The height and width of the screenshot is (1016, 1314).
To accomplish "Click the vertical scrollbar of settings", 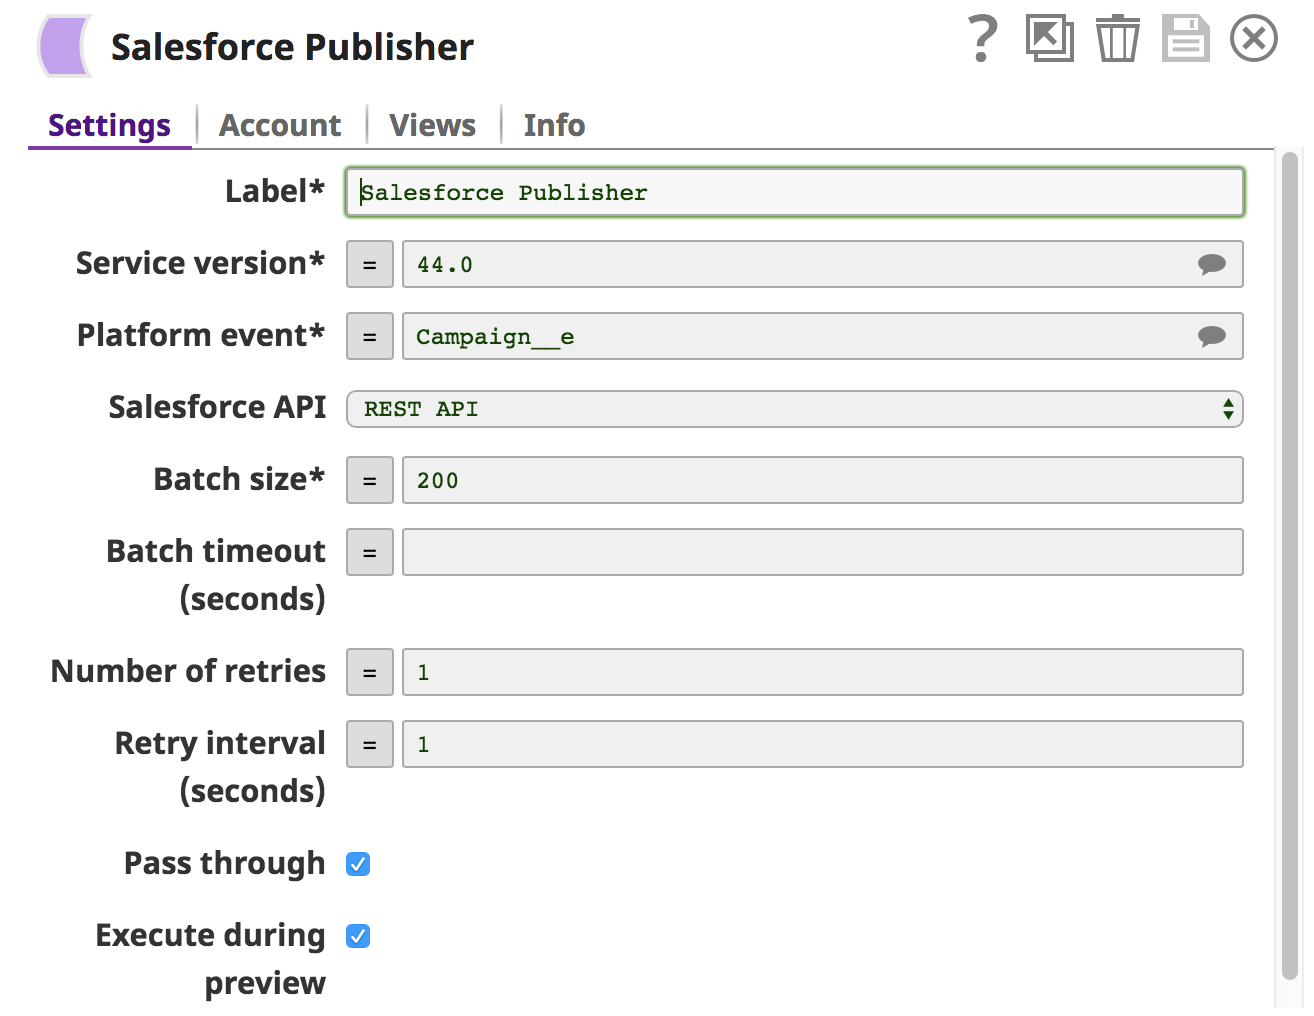I will click(x=1290, y=565).
